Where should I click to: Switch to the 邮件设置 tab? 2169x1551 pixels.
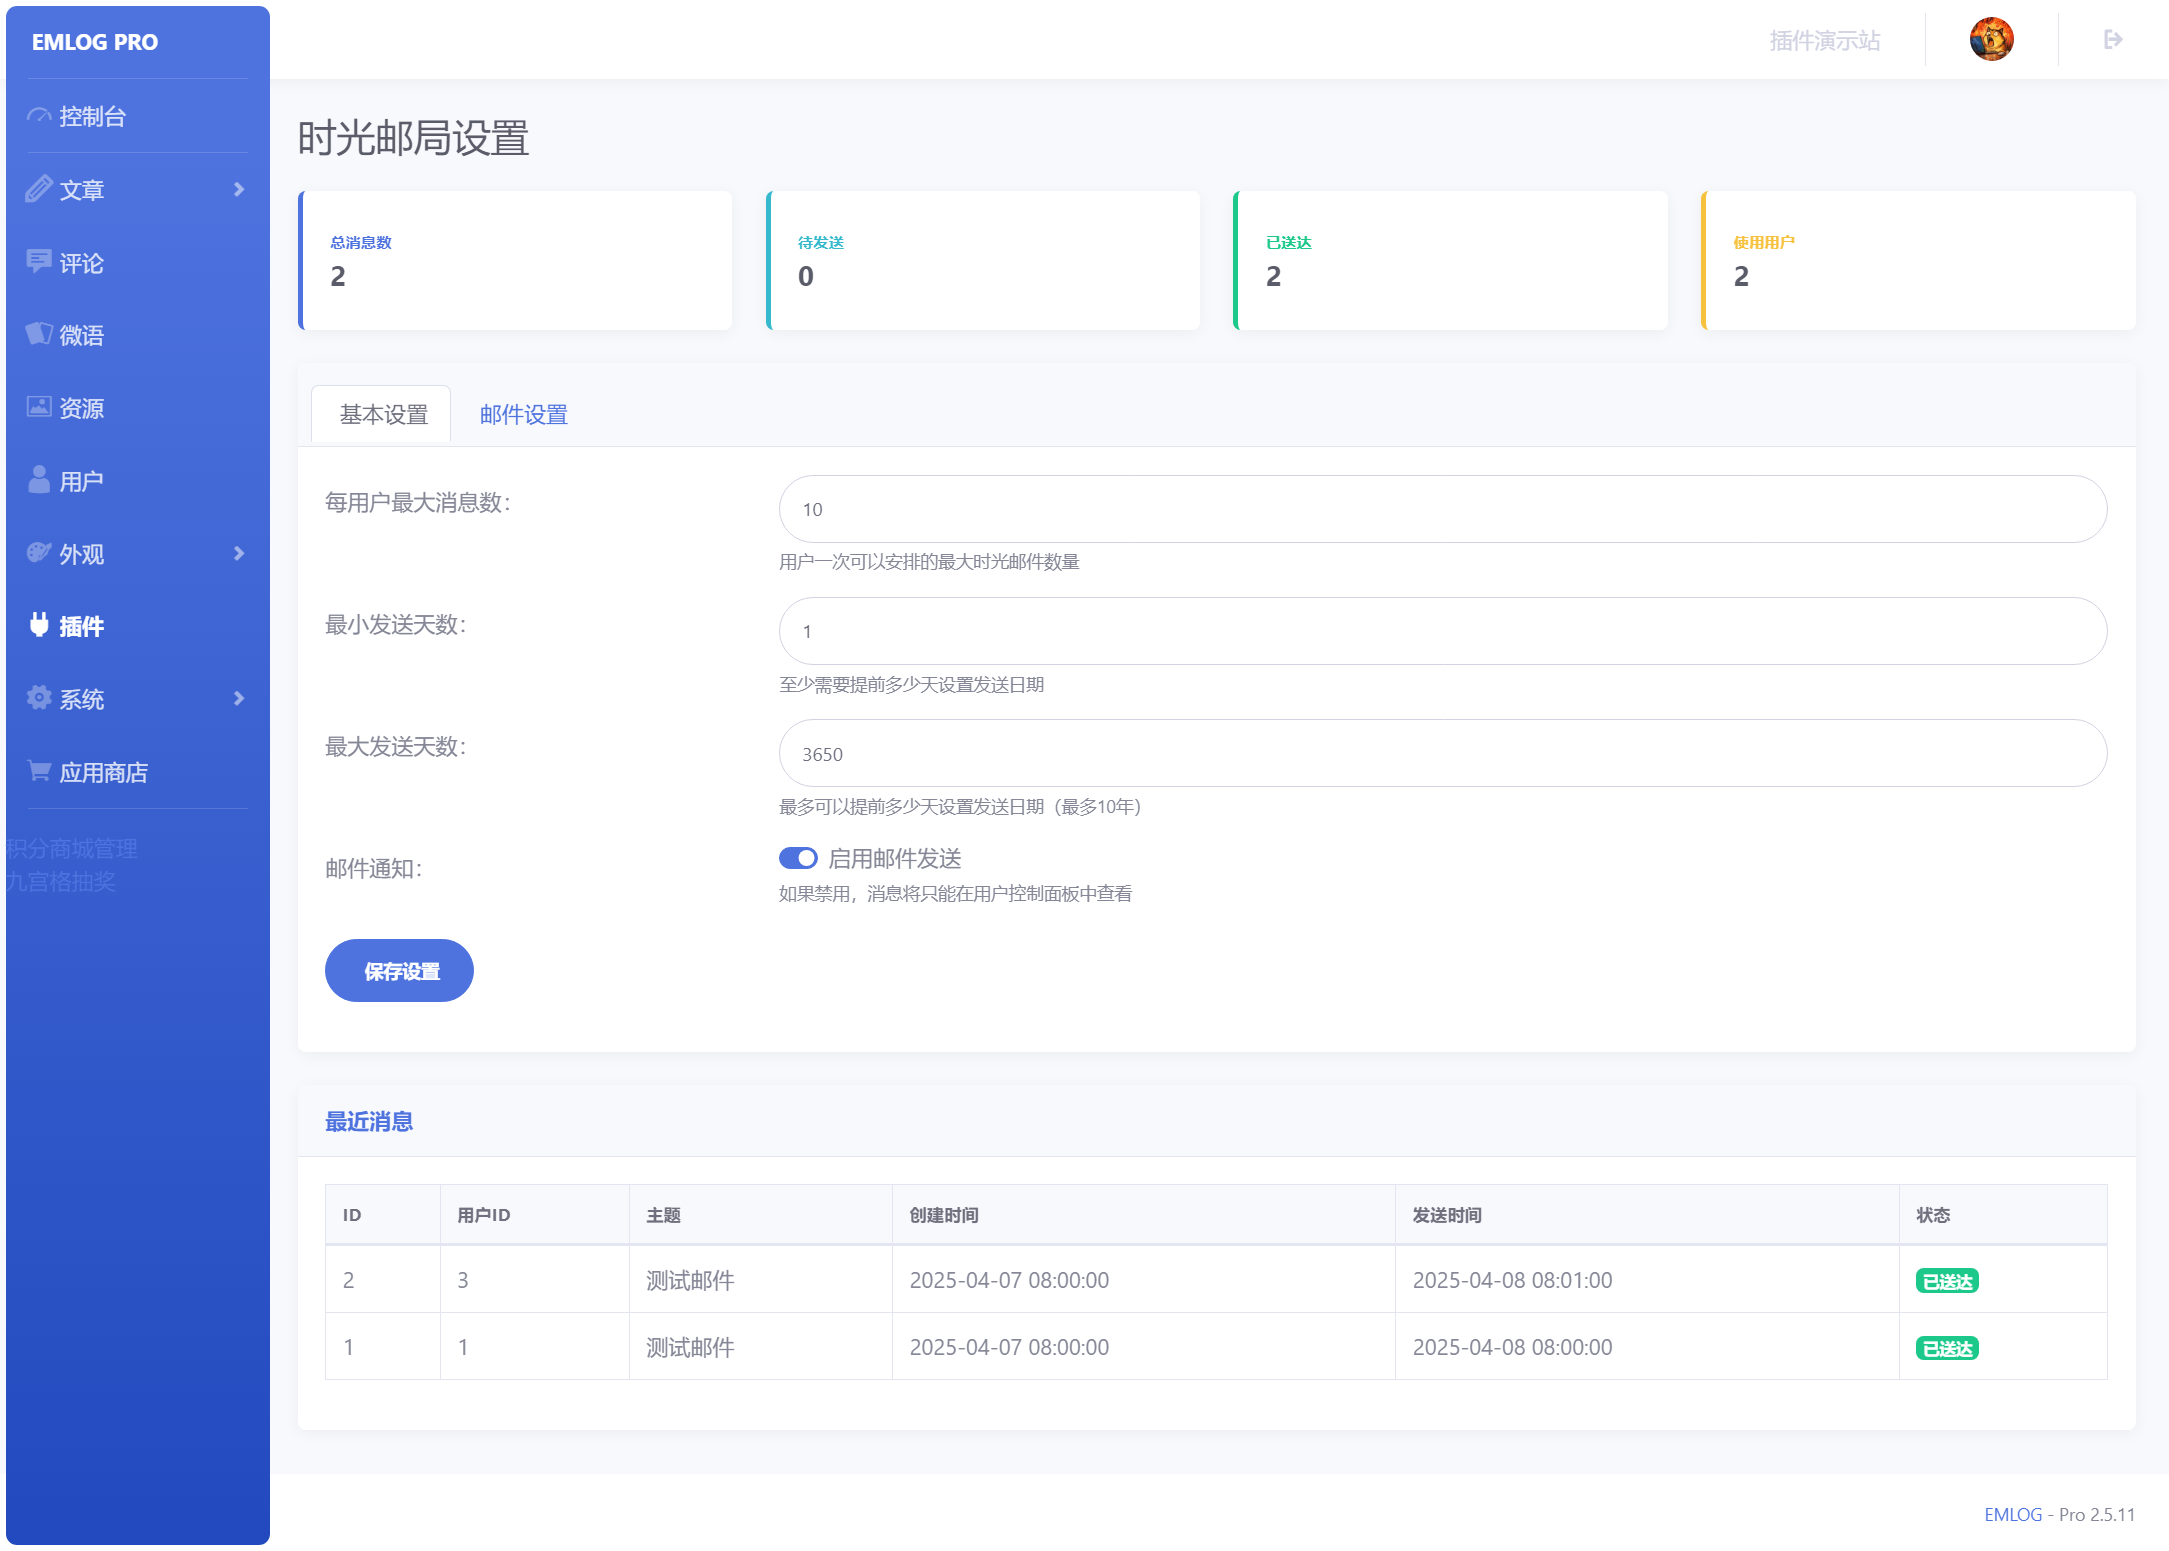click(x=524, y=414)
